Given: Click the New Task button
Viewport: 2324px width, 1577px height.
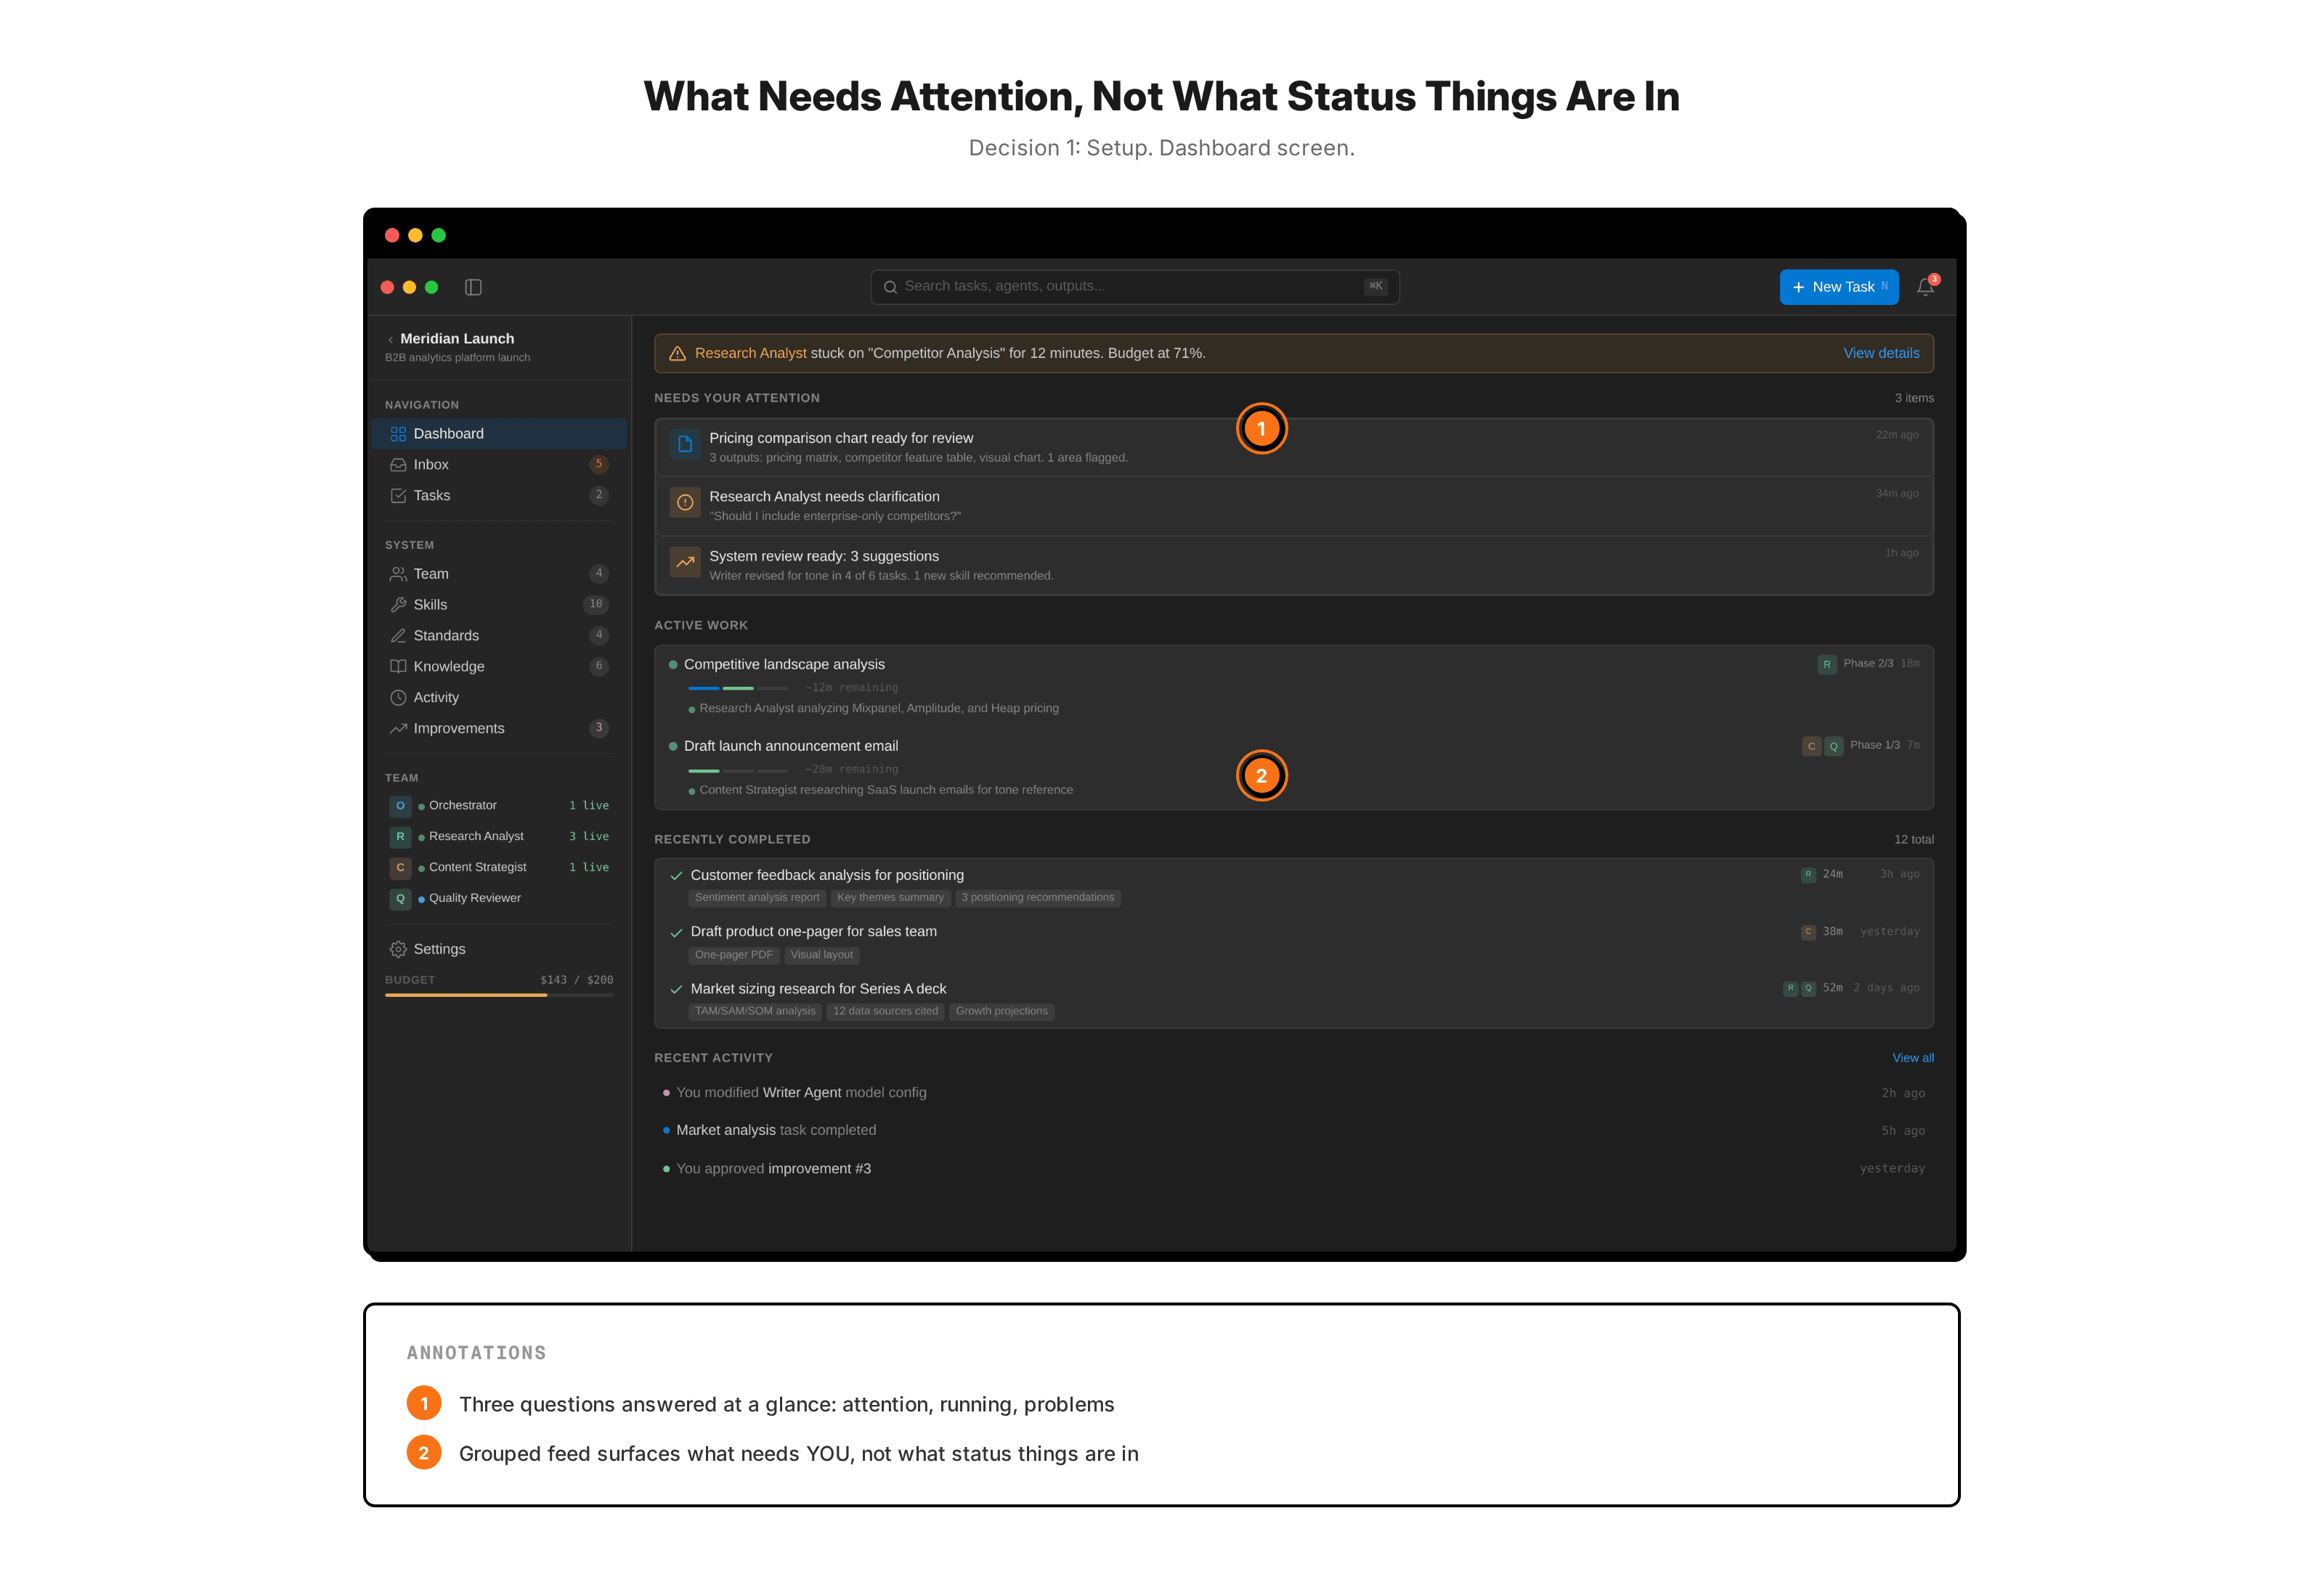Looking at the screenshot, I should [x=1838, y=287].
